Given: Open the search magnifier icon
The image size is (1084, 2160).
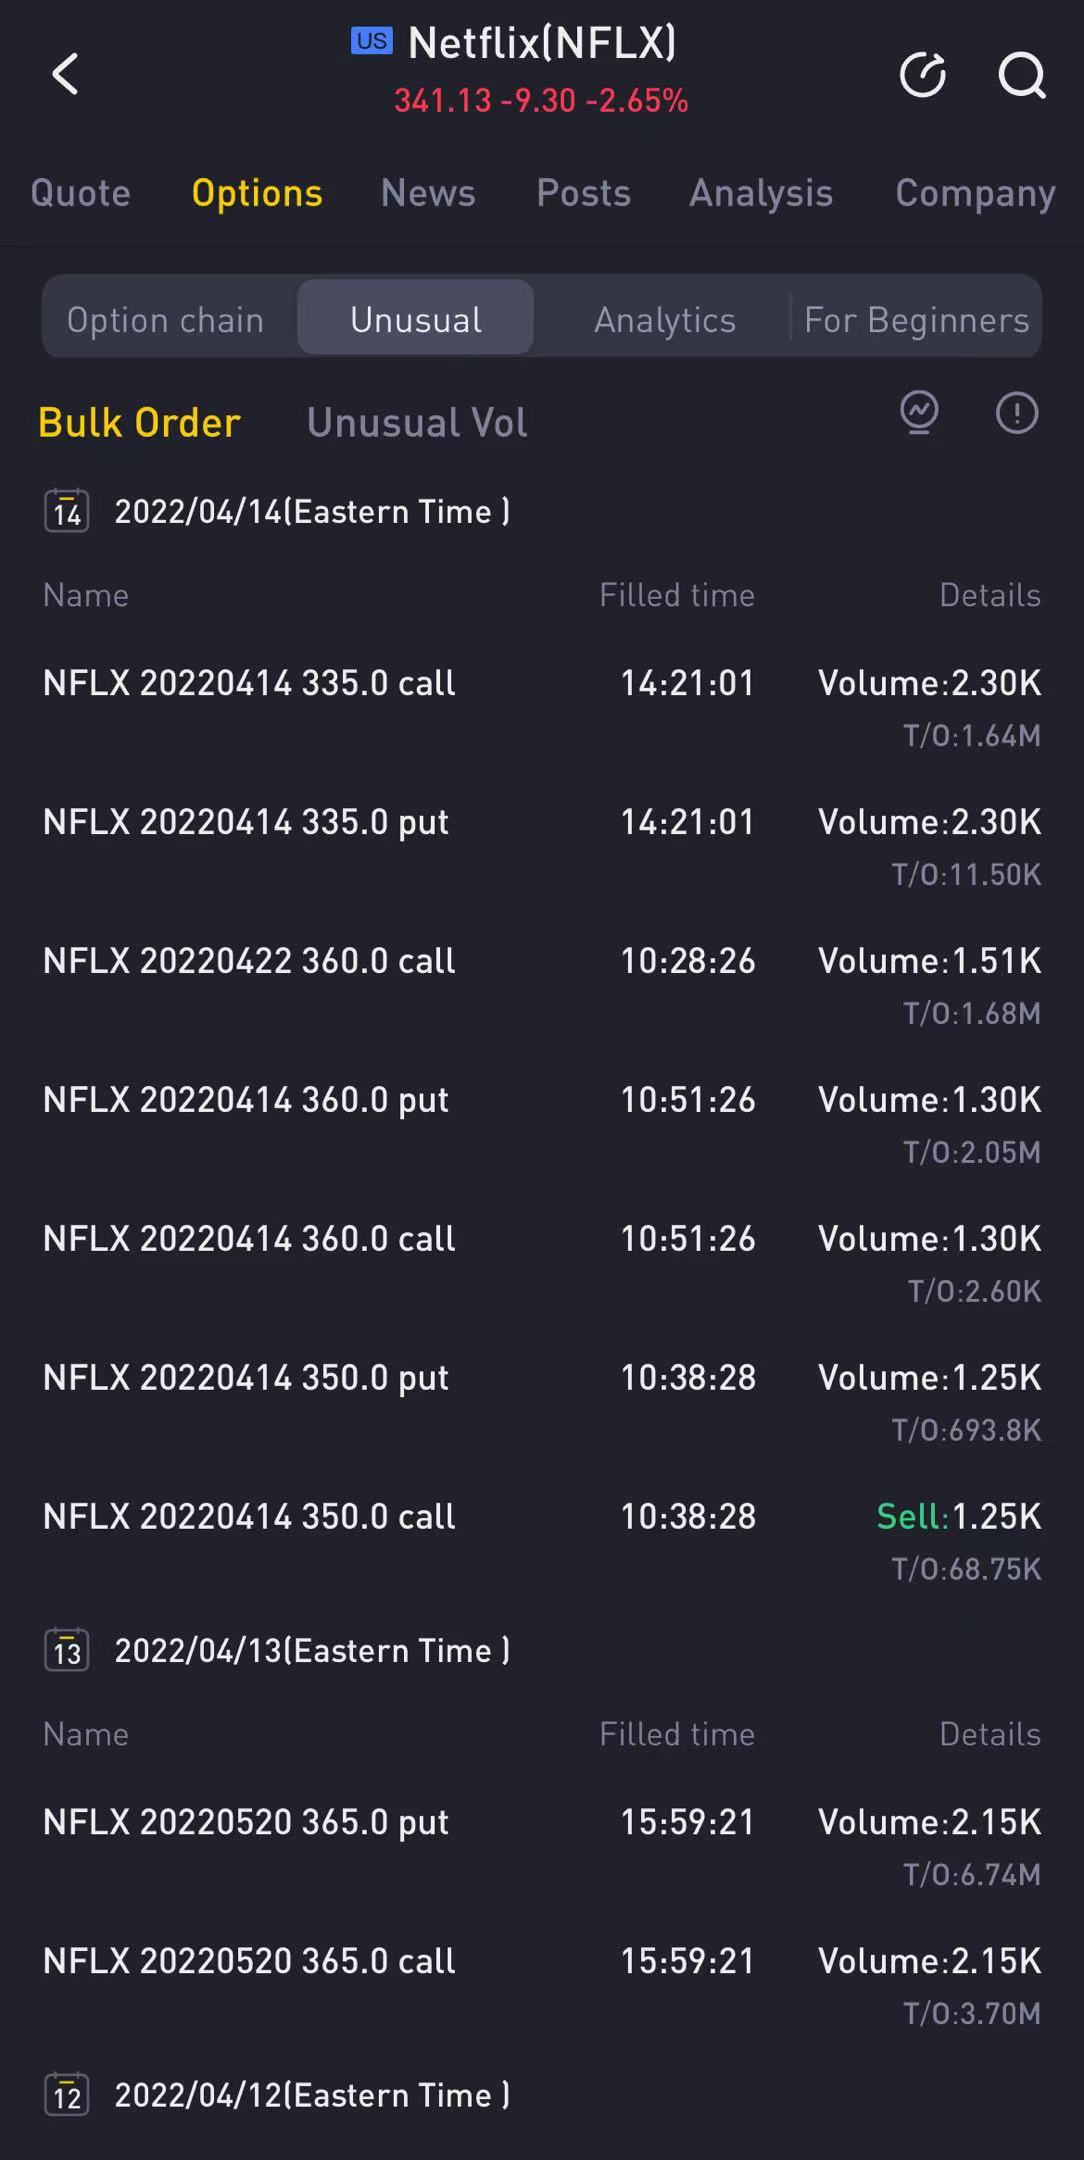Looking at the screenshot, I should (1021, 75).
